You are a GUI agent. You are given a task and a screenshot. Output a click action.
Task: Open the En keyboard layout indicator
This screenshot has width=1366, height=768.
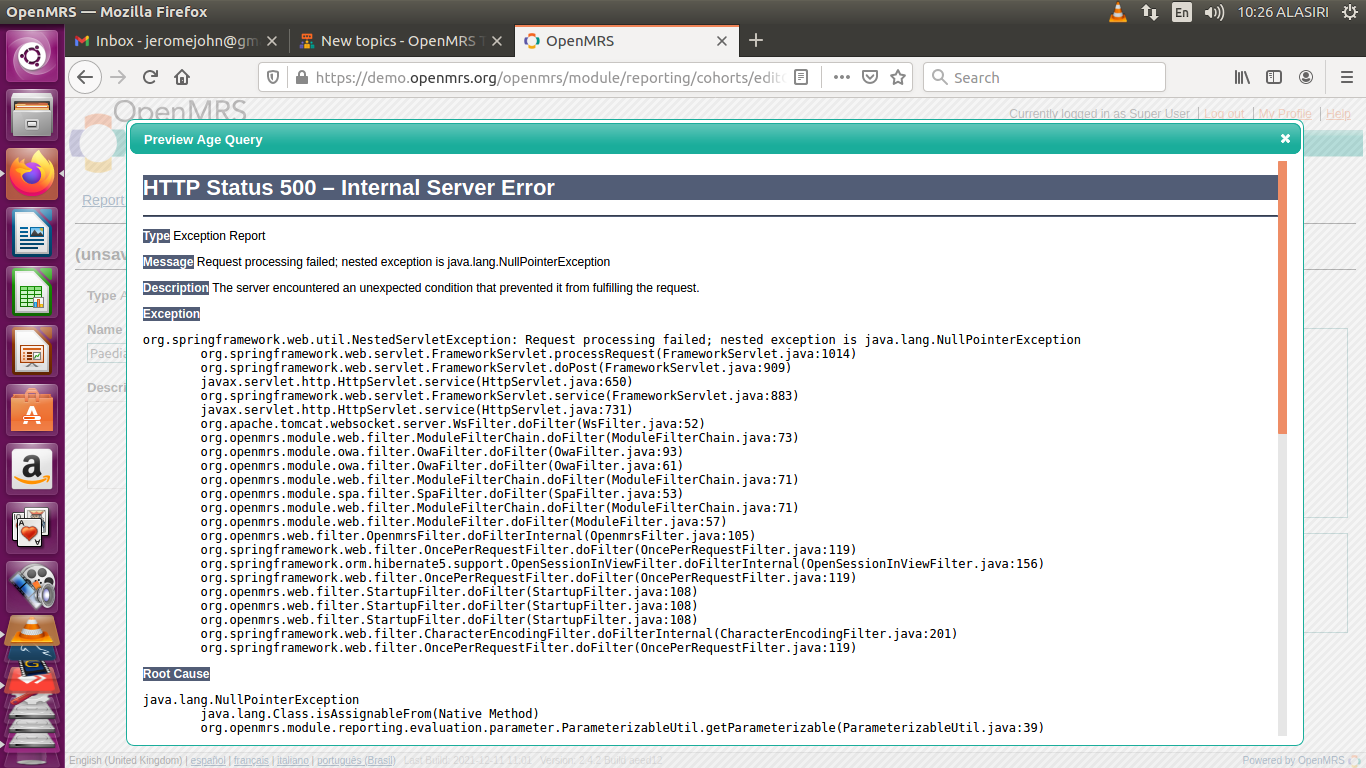tap(1182, 12)
